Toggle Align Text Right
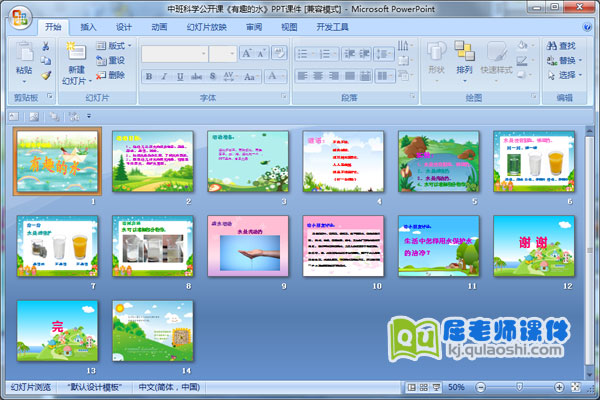600x400 pixels. pyautogui.click(x=334, y=76)
